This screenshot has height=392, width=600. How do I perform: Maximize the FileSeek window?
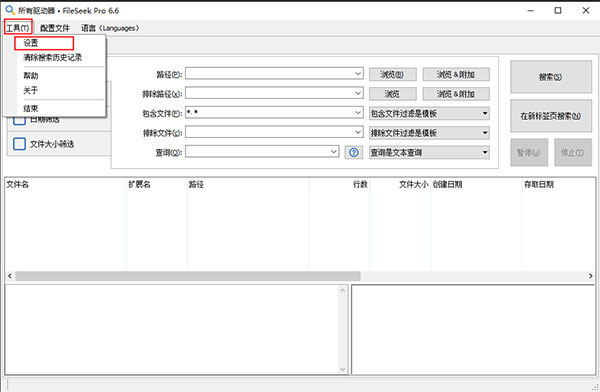(x=558, y=10)
